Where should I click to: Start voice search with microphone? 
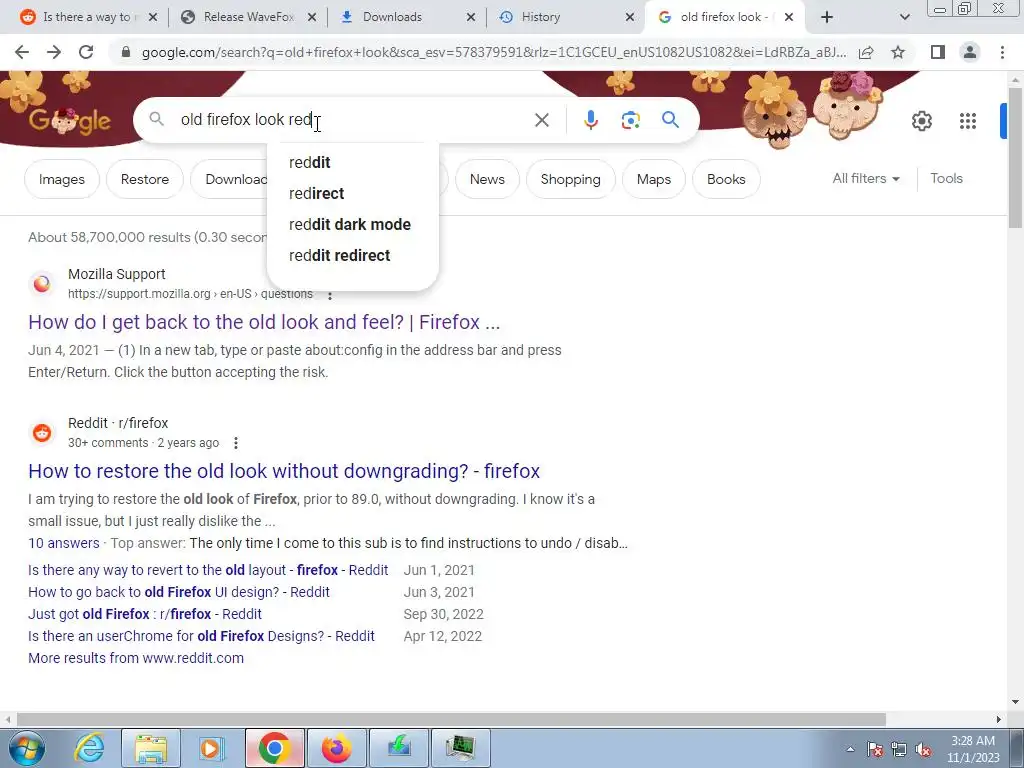[590, 120]
